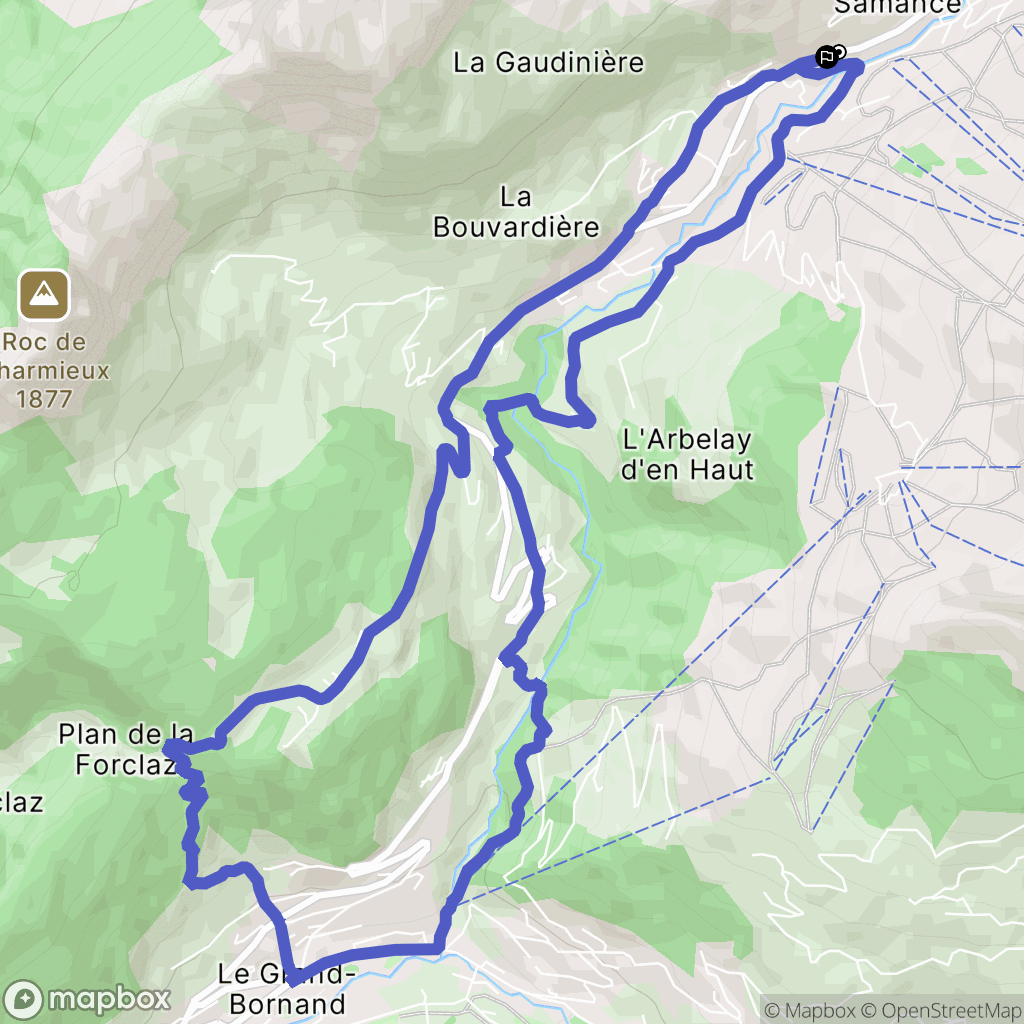This screenshot has width=1024, height=1024.
Task: Select the Samance label at top
Action: (898, 7)
